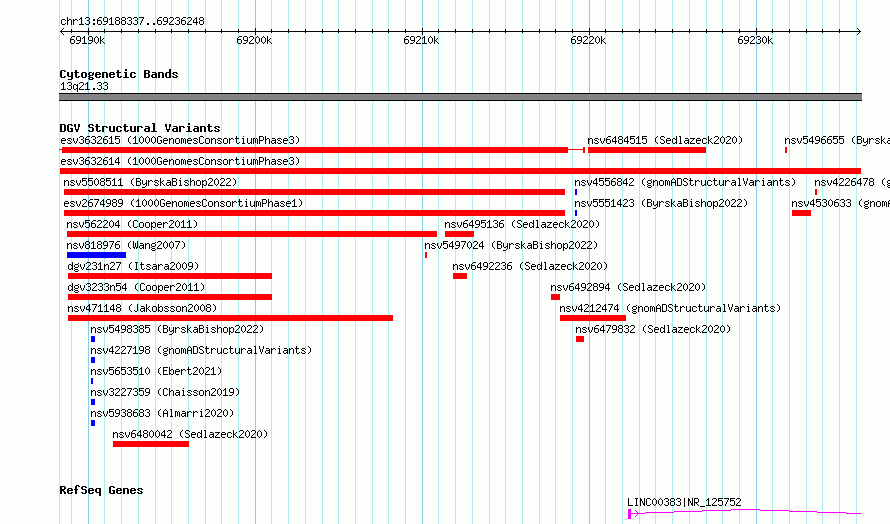890x524 pixels.
Task: Open nsv6492894 (Sedlazeck2020) variant
Action: click(628, 287)
